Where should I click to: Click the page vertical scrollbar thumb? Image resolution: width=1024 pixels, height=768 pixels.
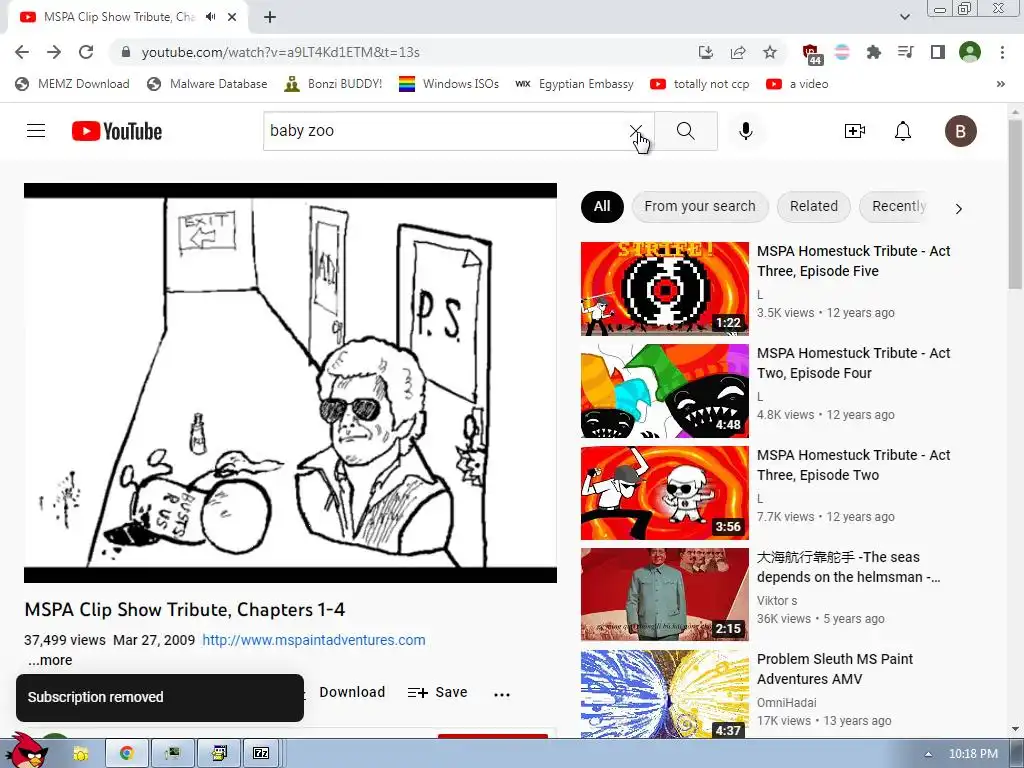(x=1016, y=204)
